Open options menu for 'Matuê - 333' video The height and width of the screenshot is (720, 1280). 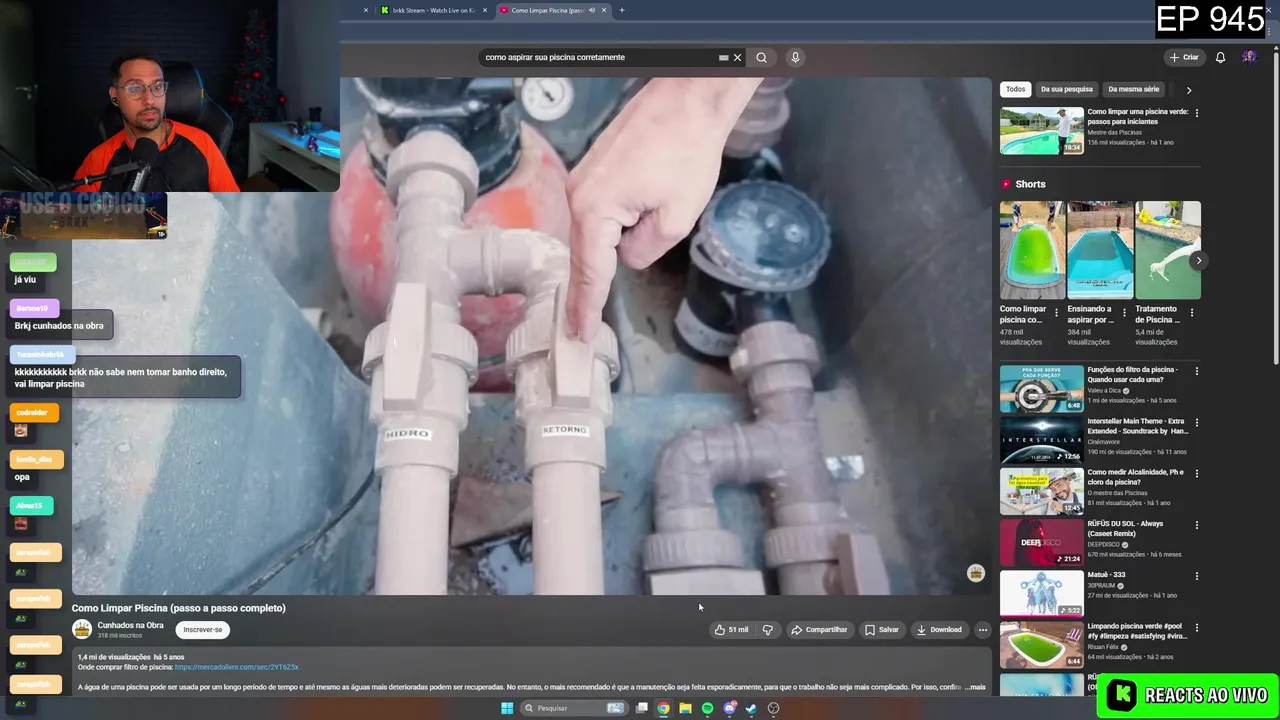coord(1197,576)
